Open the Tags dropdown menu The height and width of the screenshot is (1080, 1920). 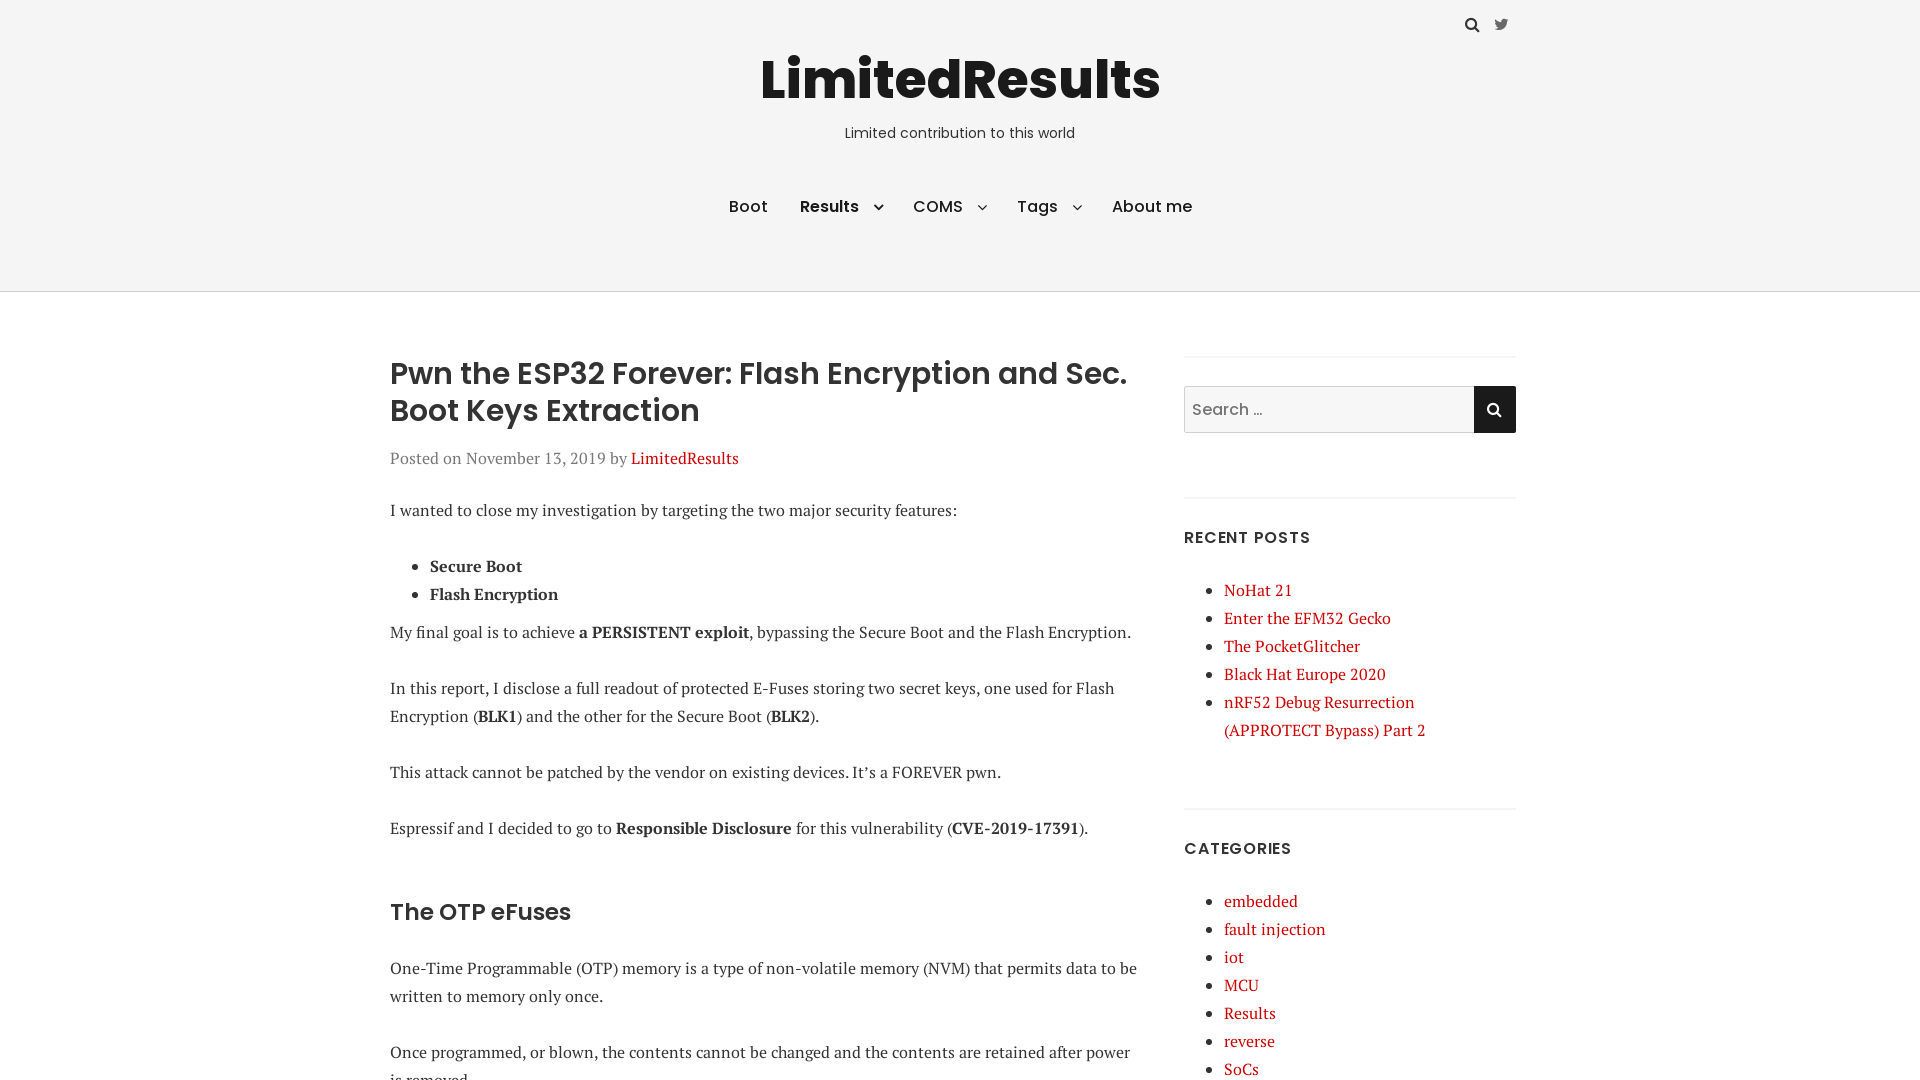[x=1048, y=206]
